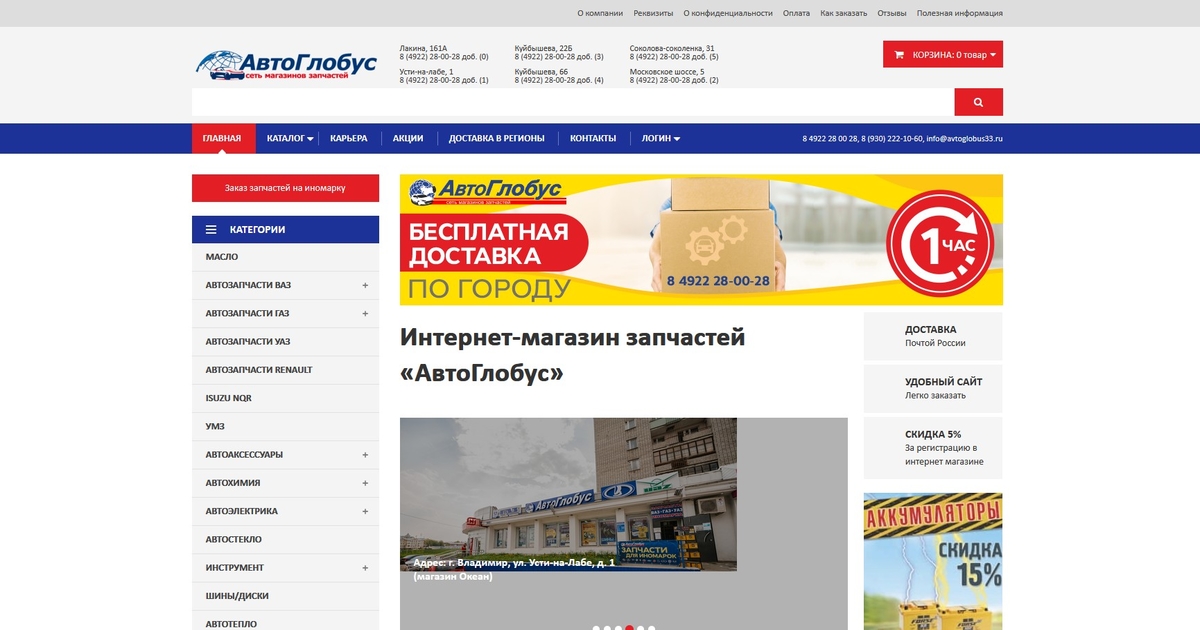The width and height of the screenshot is (1200, 630).
Task: Open the Полезная информация link
Action: (960, 13)
